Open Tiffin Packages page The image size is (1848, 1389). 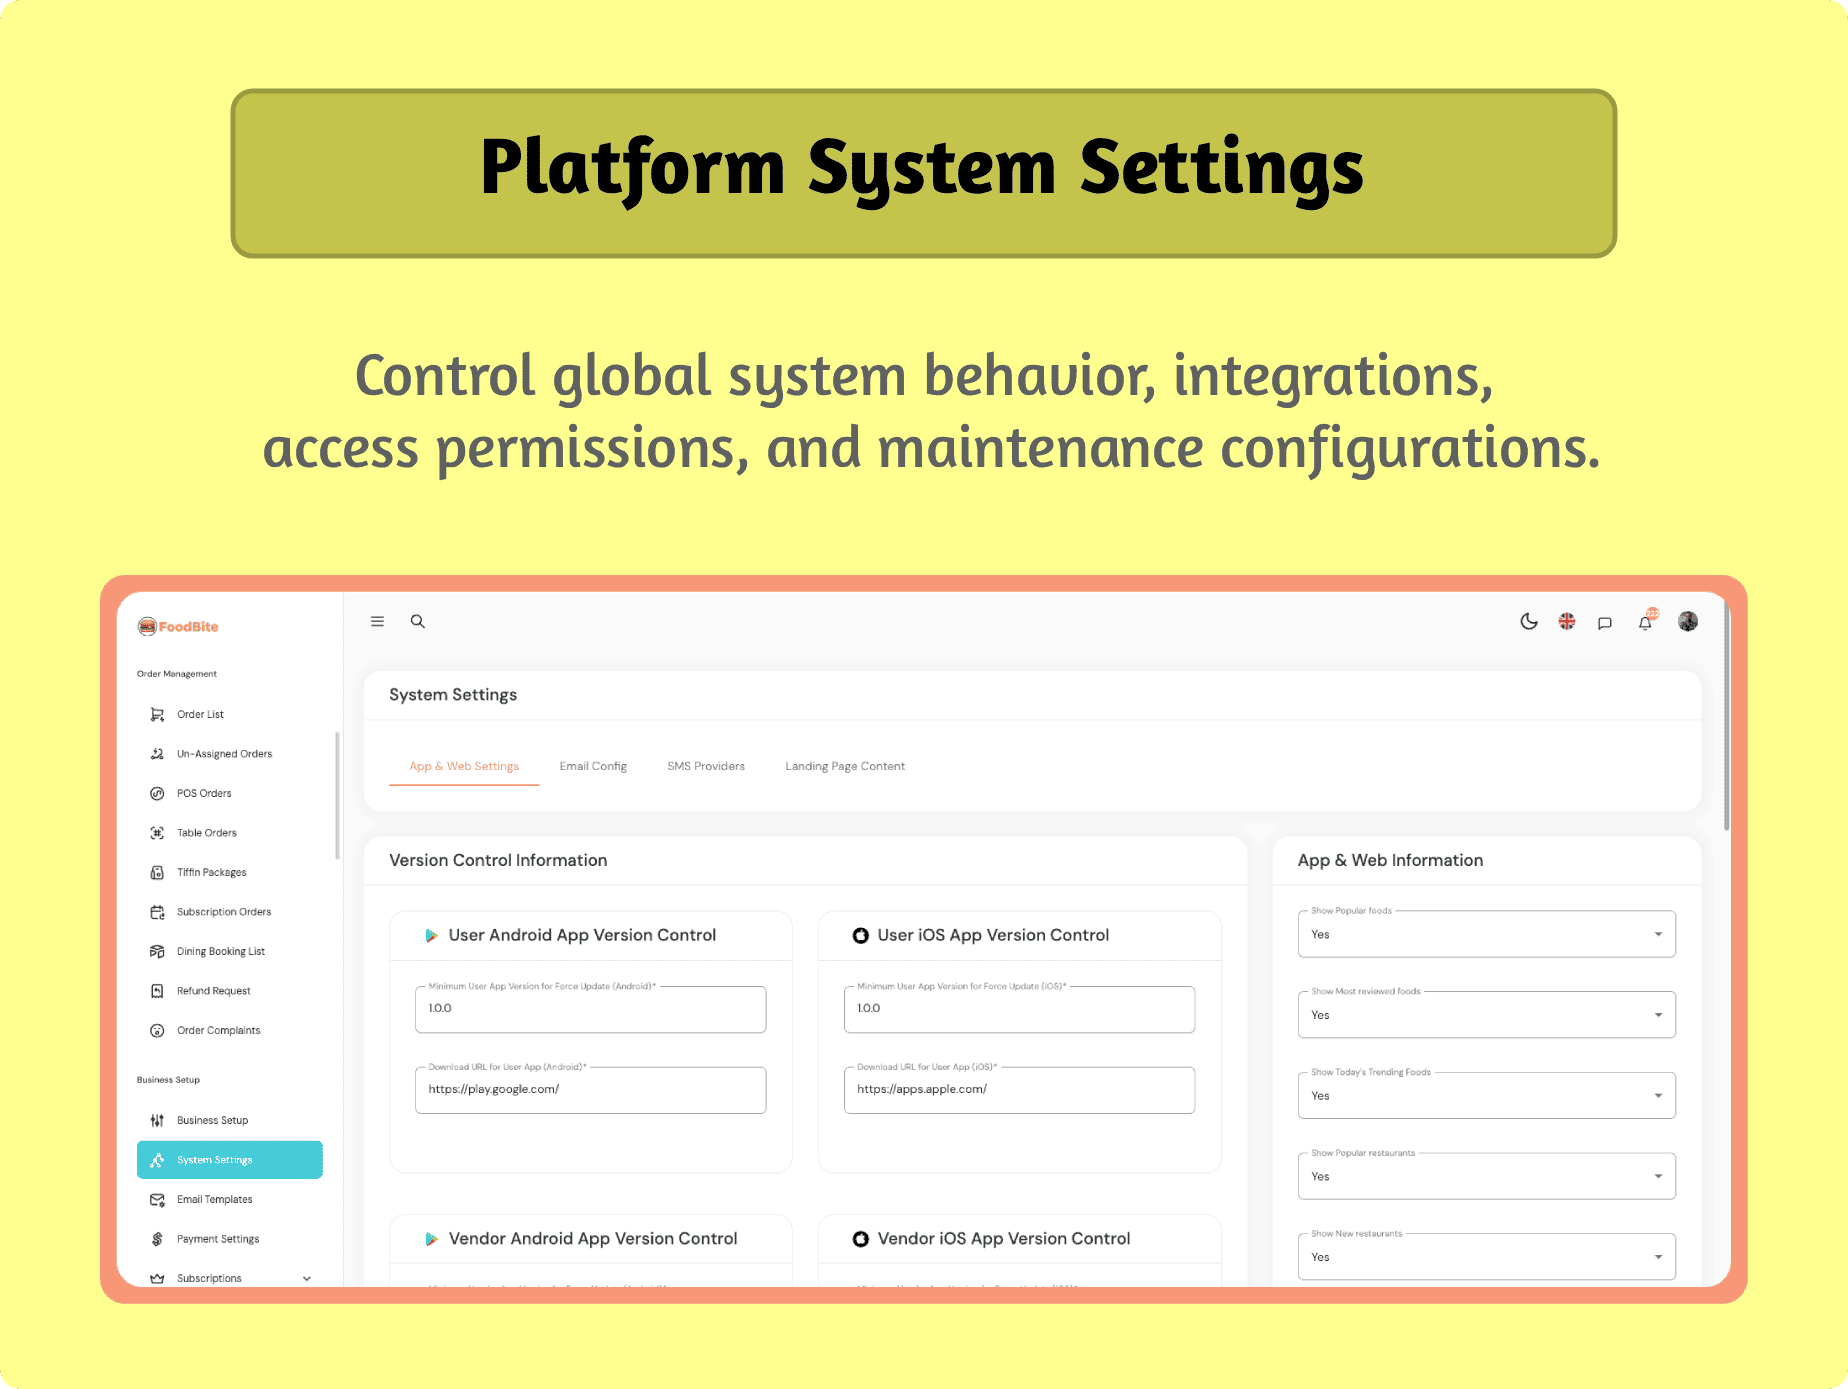point(230,872)
